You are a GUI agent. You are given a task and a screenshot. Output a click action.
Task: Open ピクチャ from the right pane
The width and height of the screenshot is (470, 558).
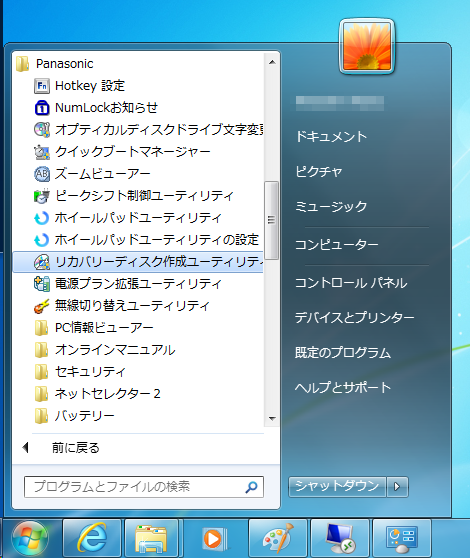point(319,172)
